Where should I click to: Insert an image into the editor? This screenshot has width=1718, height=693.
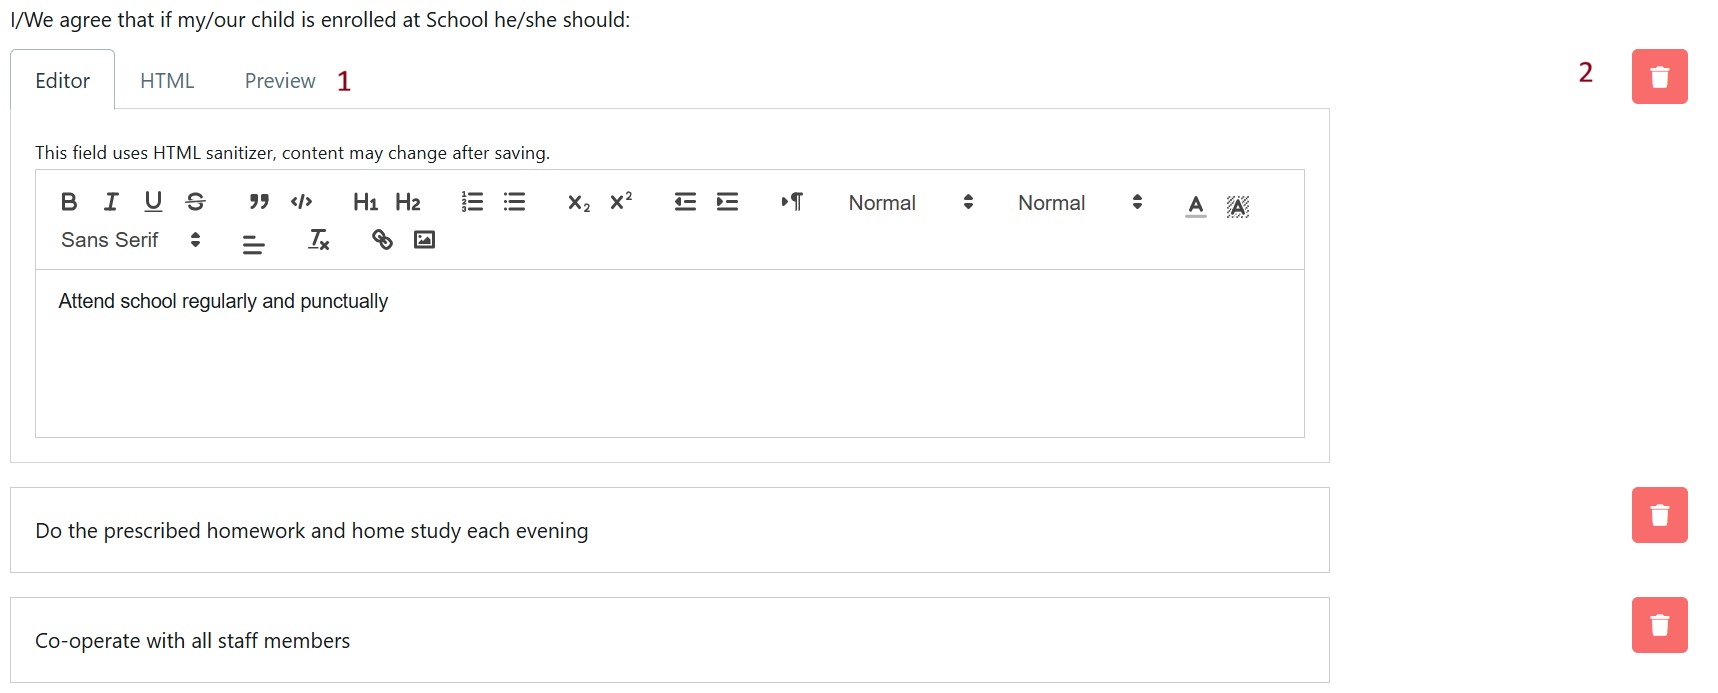pyautogui.click(x=424, y=240)
